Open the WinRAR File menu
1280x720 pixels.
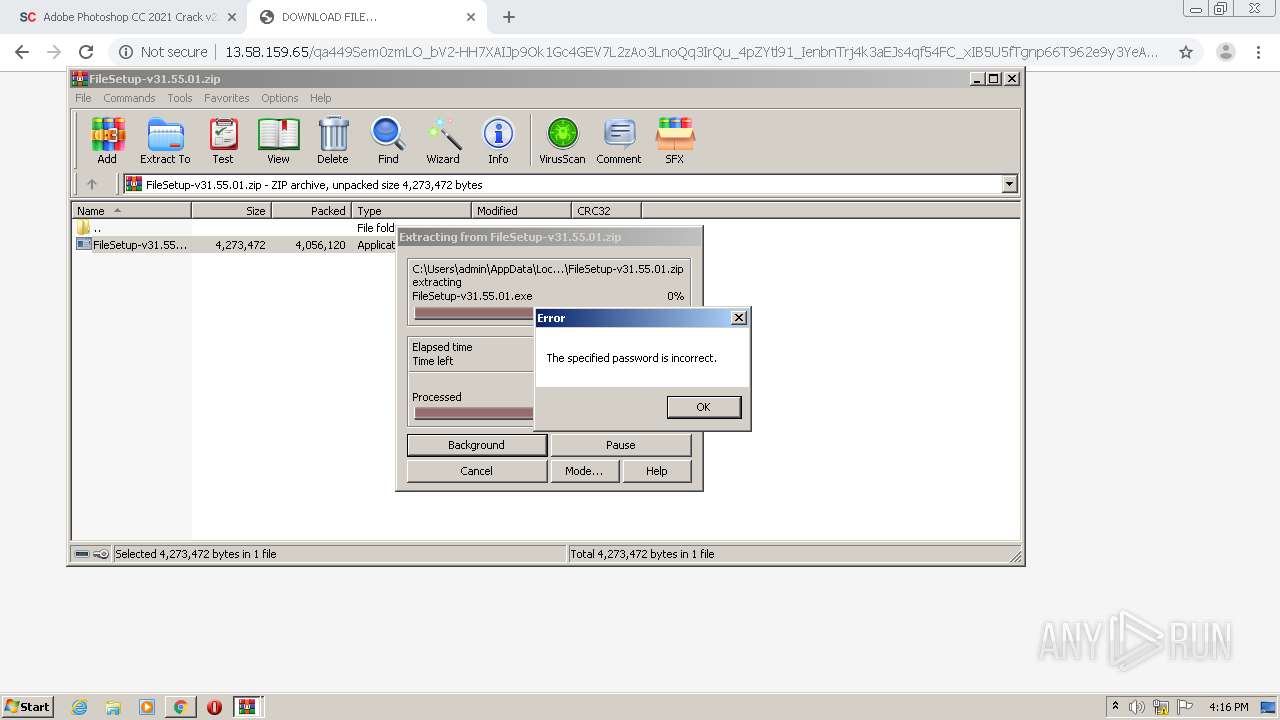pyautogui.click(x=83, y=98)
